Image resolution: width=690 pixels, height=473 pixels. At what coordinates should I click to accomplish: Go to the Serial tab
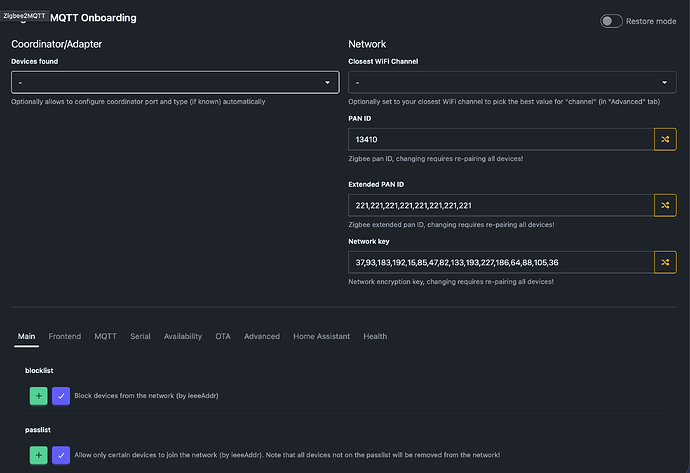[140, 336]
